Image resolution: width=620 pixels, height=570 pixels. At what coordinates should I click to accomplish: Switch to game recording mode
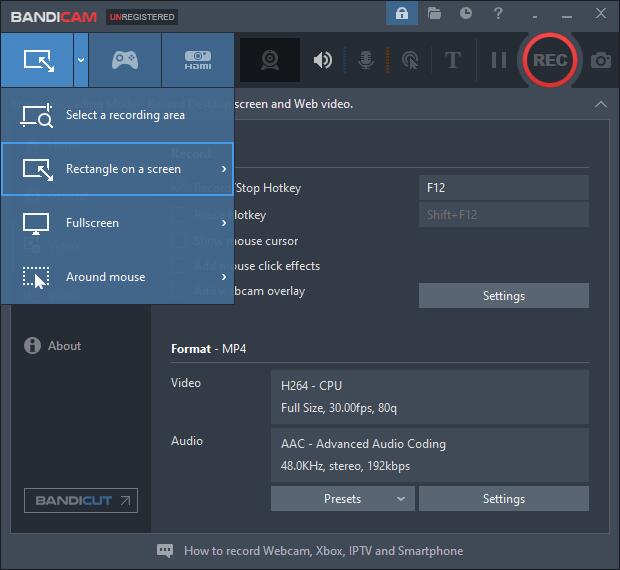(125, 60)
